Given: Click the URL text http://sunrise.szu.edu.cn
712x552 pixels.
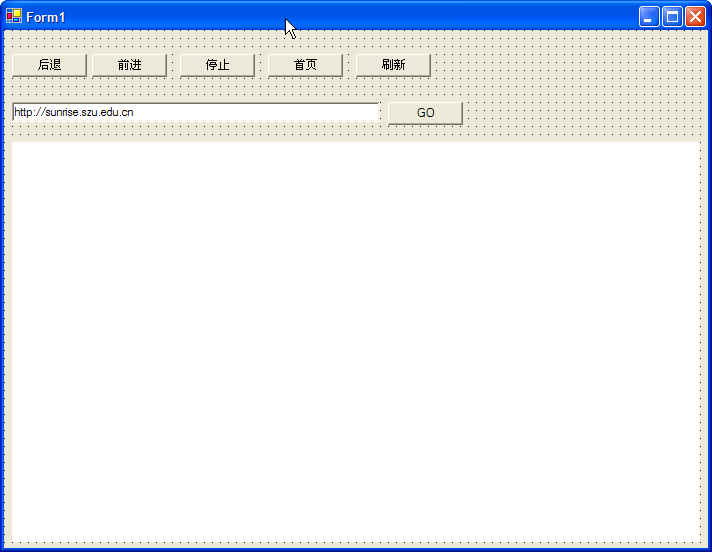Looking at the screenshot, I should [x=74, y=112].
